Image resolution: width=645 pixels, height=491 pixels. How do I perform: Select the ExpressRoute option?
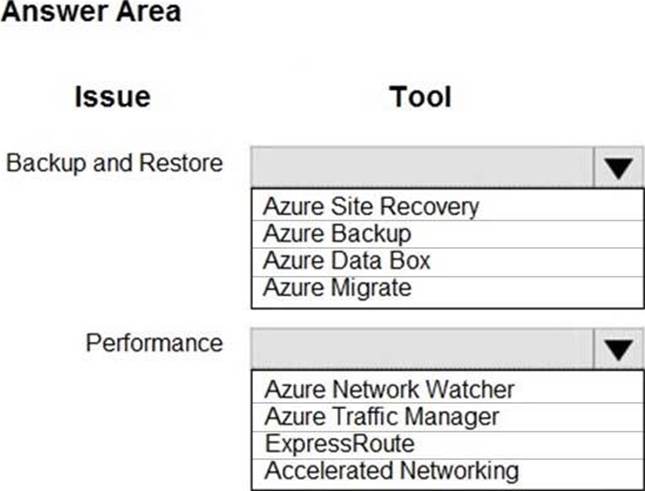[339, 443]
